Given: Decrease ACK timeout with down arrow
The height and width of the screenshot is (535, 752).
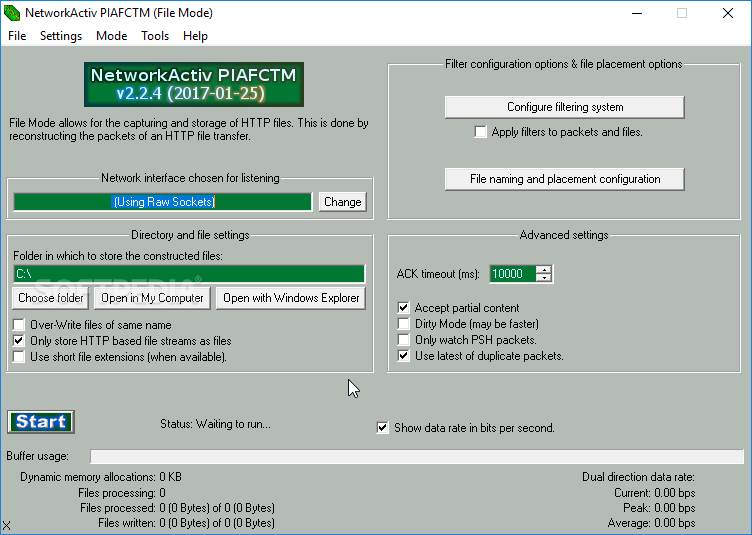Looking at the screenshot, I should click(543, 278).
